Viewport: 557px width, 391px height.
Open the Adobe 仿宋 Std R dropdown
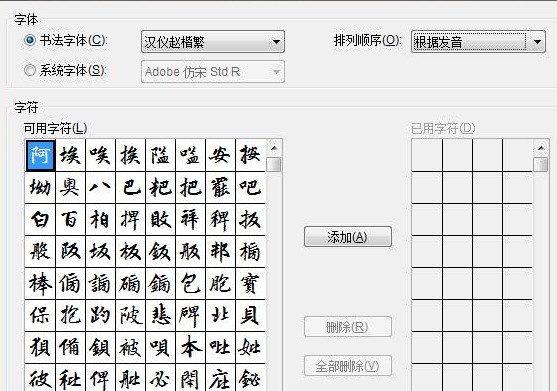pyautogui.click(x=213, y=71)
